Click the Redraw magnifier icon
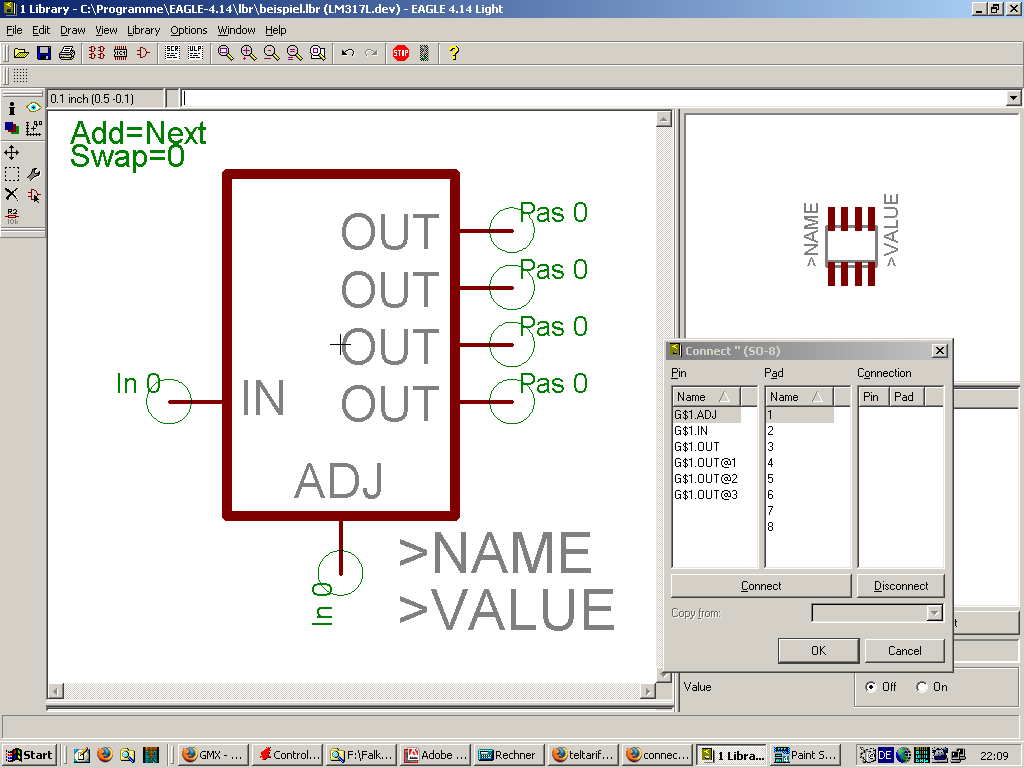This screenshot has width=1024, height=768. 295,53
